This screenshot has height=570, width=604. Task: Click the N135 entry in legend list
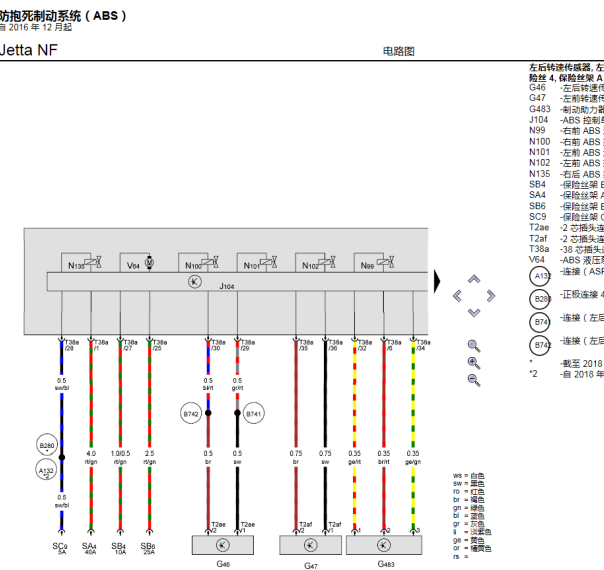coord(566,174)
